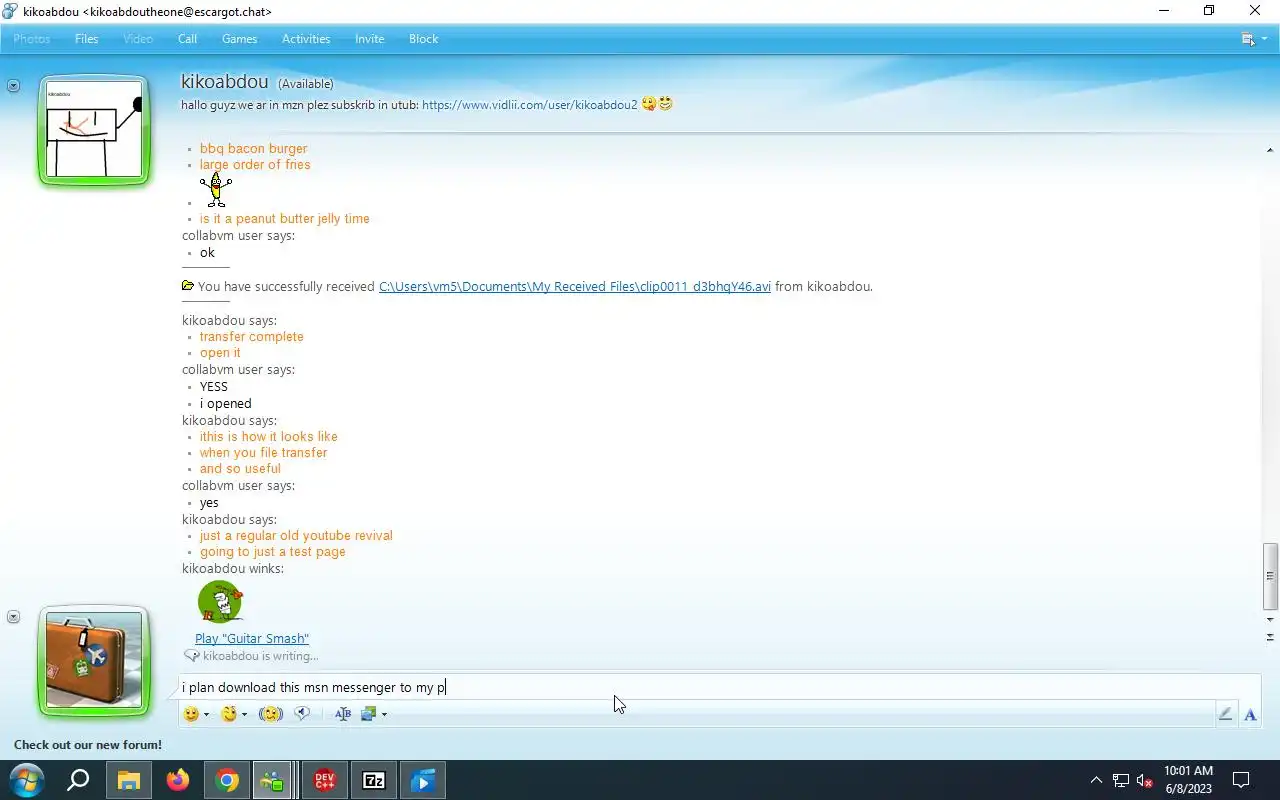Screen dimensions: 1280x800
Task: Switch to text typing mode A icon
Action: (x=1250, y=714)
